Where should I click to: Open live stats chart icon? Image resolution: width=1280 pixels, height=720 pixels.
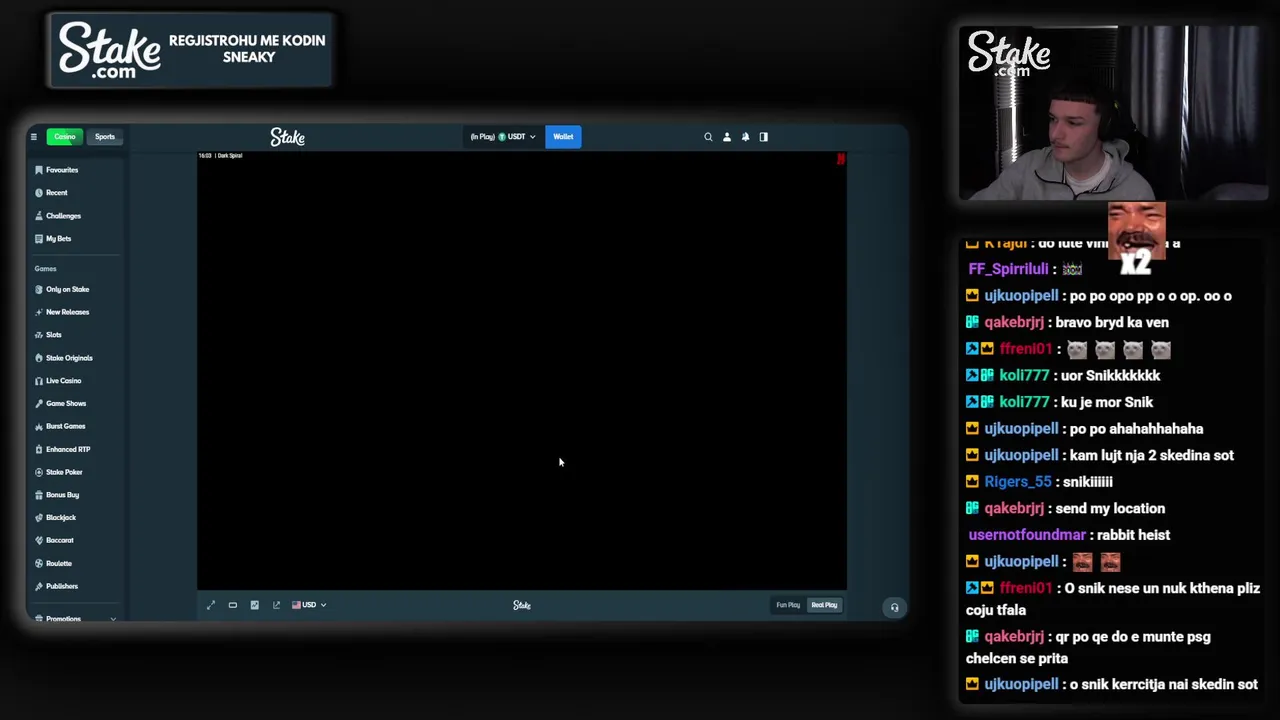255,605
